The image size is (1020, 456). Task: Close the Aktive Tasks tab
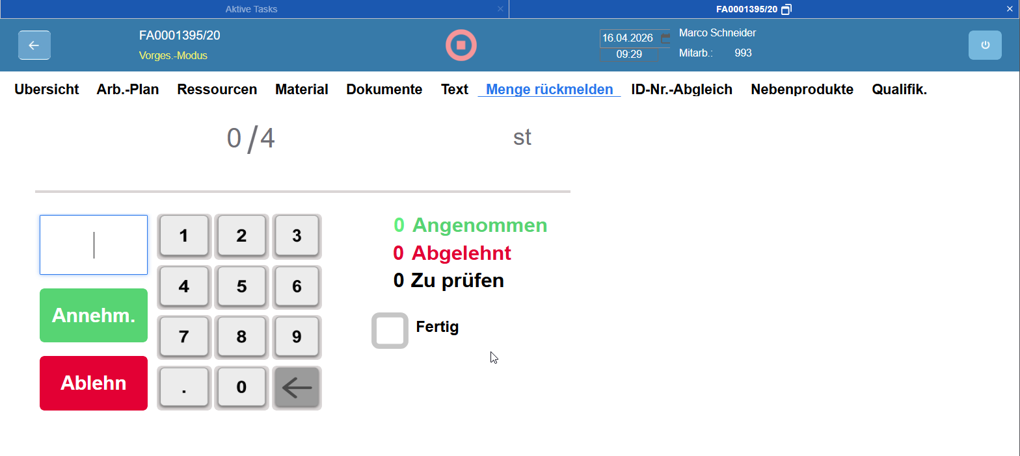(x=500, y=9)
